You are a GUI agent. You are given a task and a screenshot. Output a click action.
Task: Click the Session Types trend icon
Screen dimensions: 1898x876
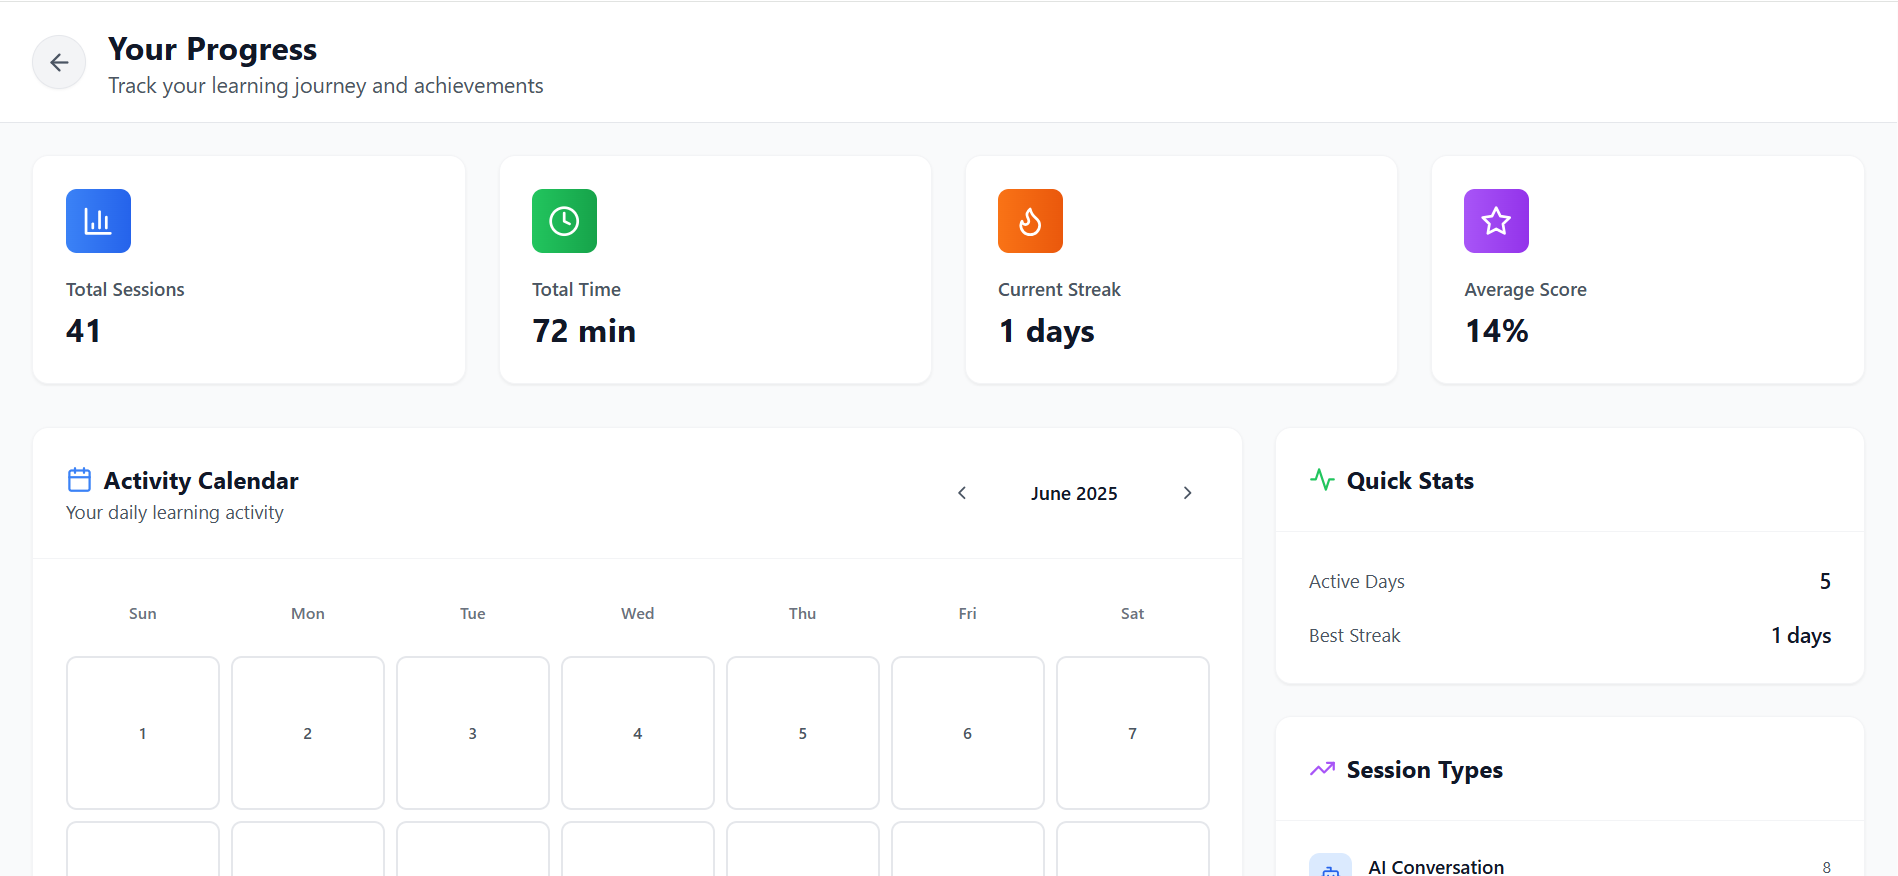point(1322,769)
